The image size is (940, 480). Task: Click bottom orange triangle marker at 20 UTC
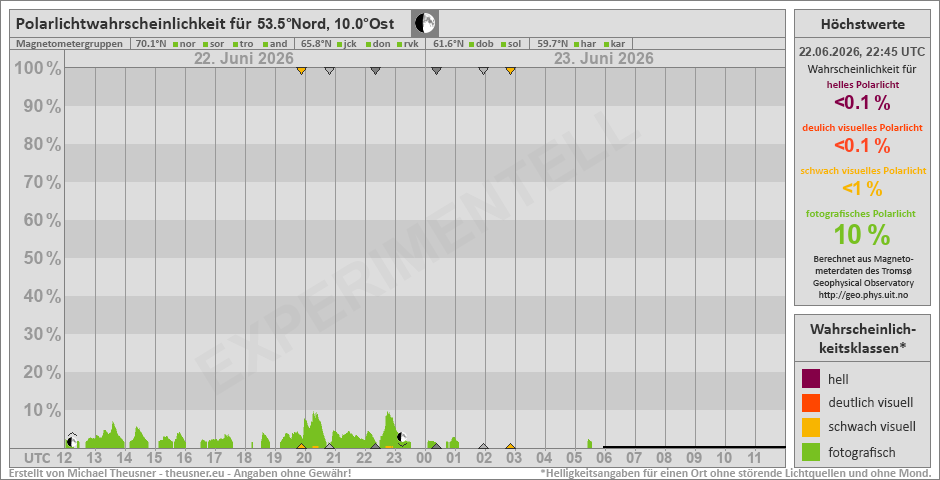tap(302, 446)
